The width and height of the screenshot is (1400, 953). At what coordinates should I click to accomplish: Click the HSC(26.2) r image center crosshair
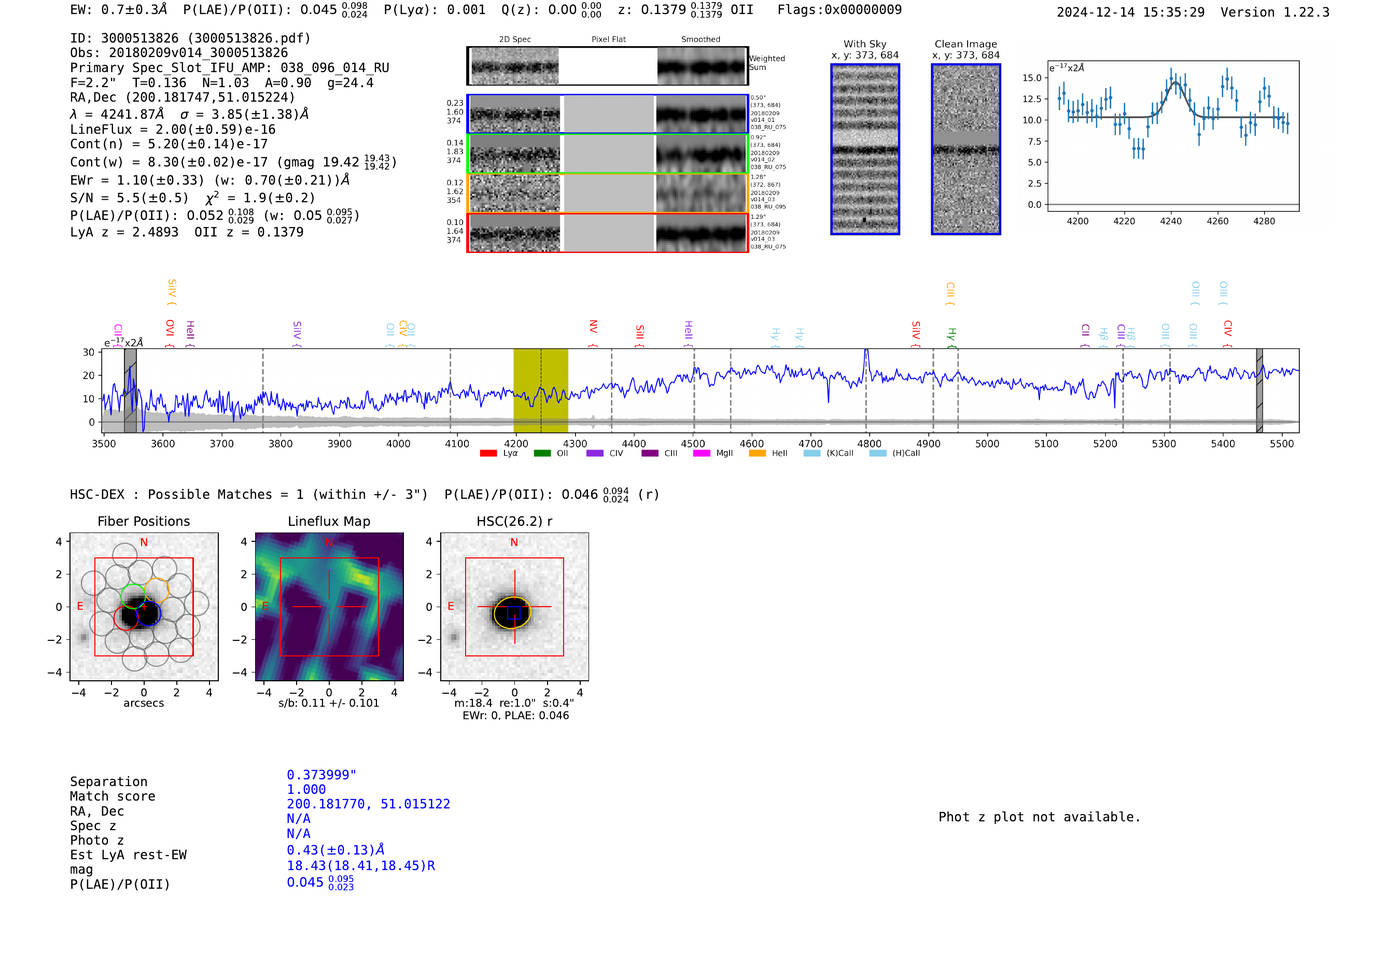pyautogui.click(x=514, y=607)
